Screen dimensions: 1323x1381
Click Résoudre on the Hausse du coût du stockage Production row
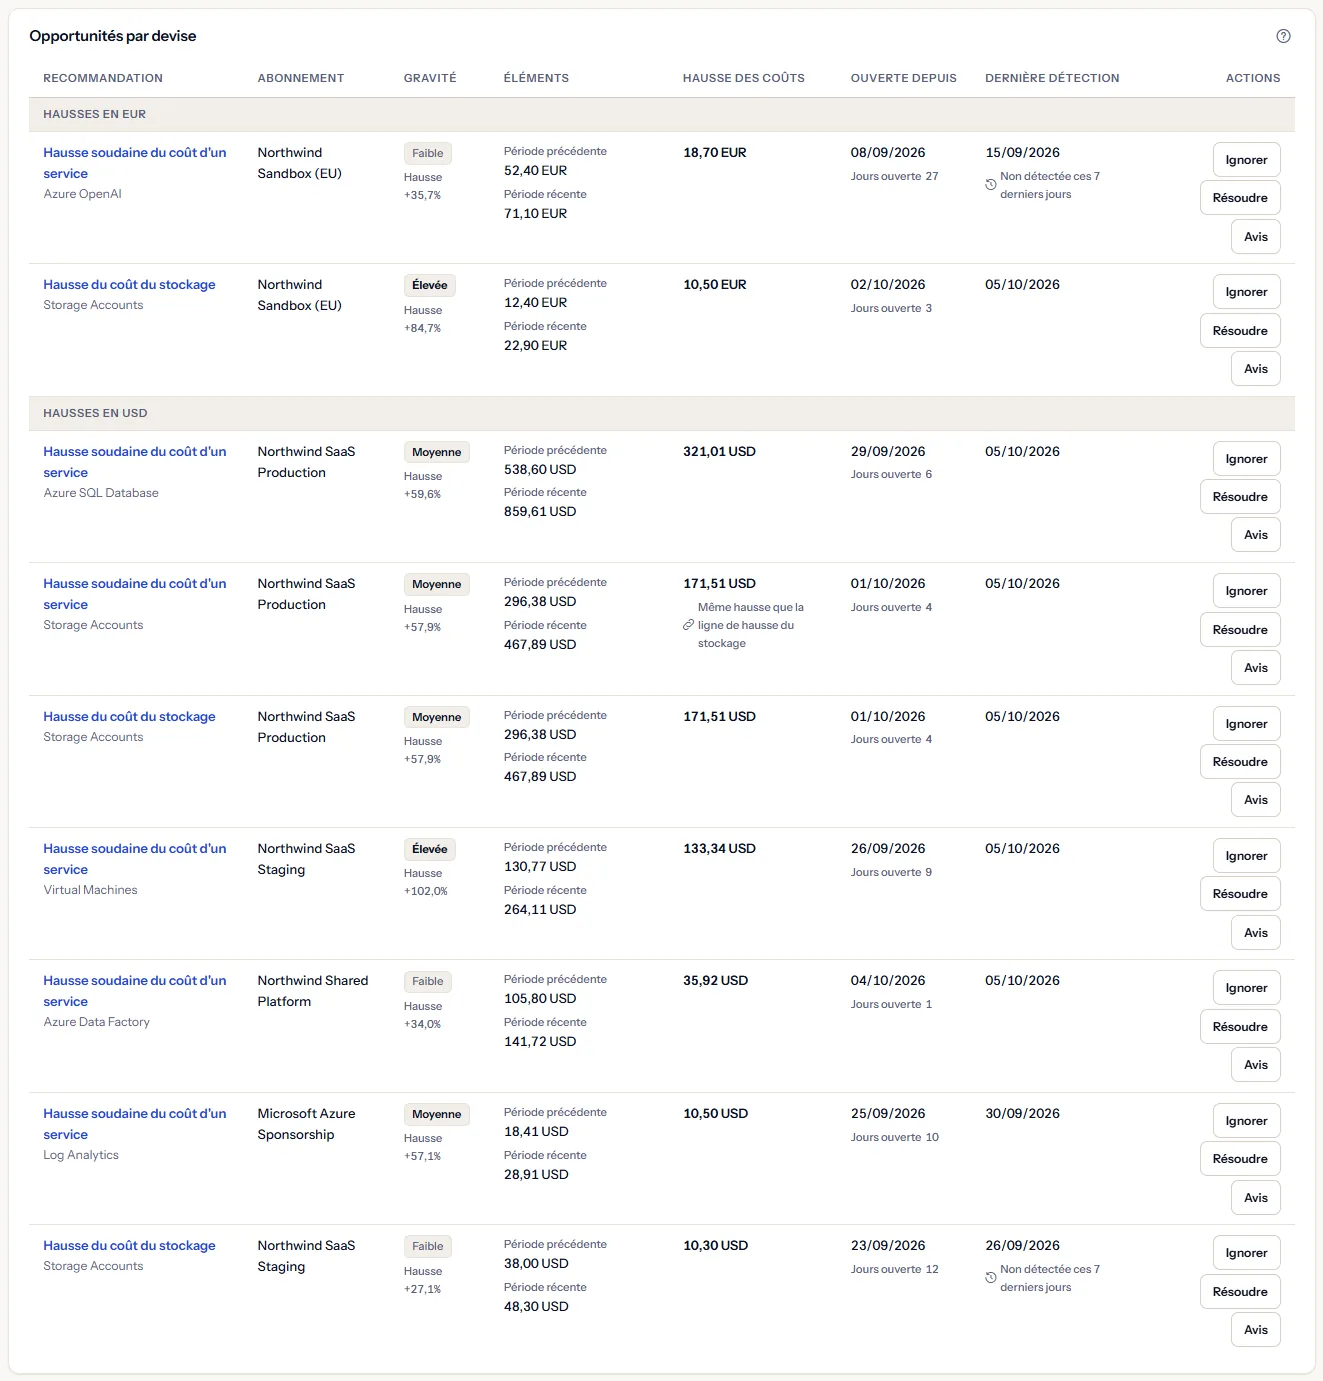(1240, 762)
